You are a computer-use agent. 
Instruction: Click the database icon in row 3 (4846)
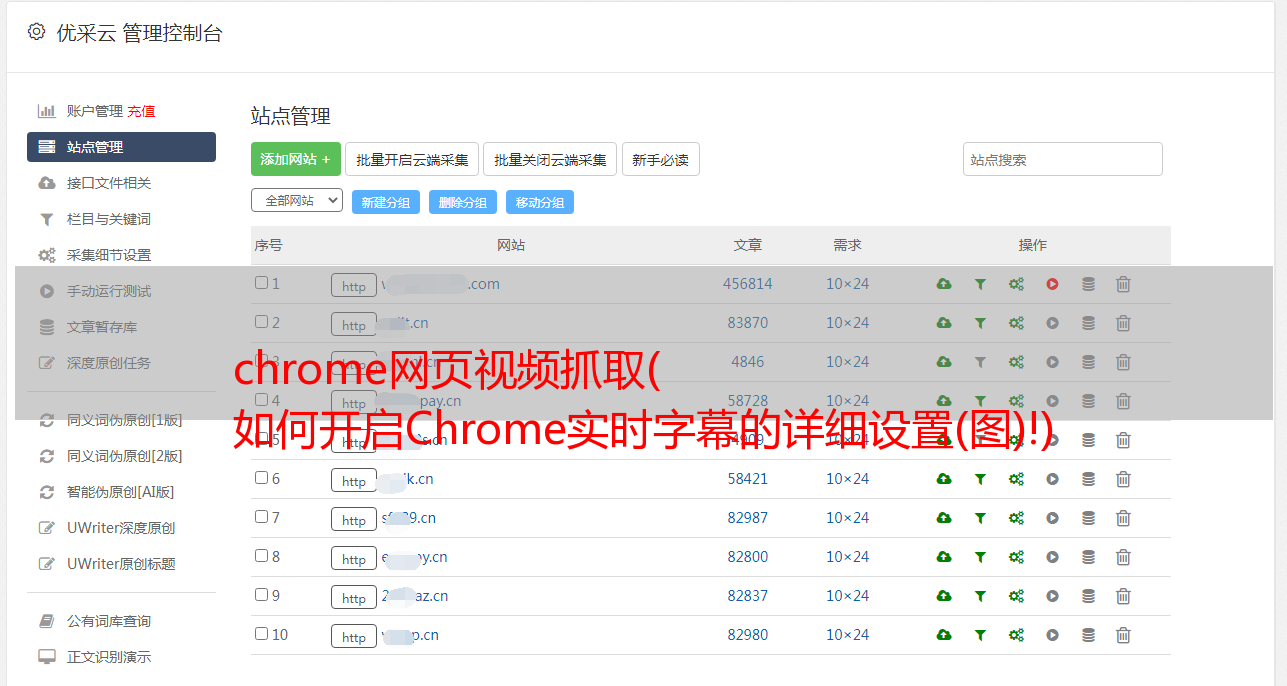pos(1088,362)
